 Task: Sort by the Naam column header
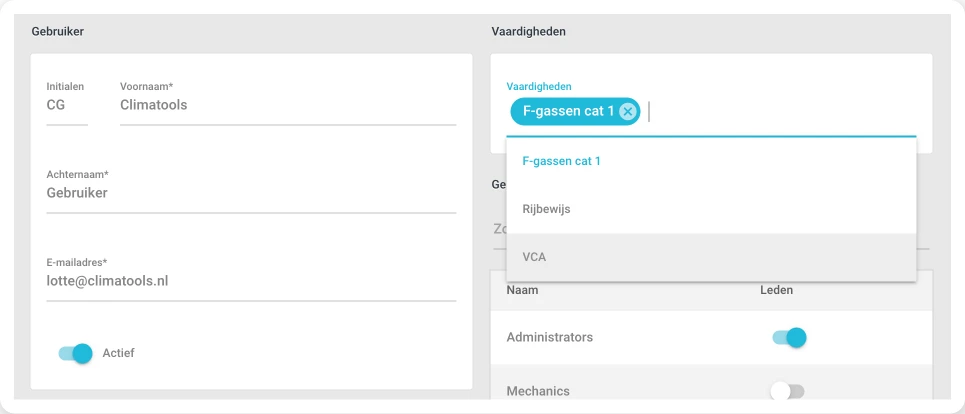(523, 290)
